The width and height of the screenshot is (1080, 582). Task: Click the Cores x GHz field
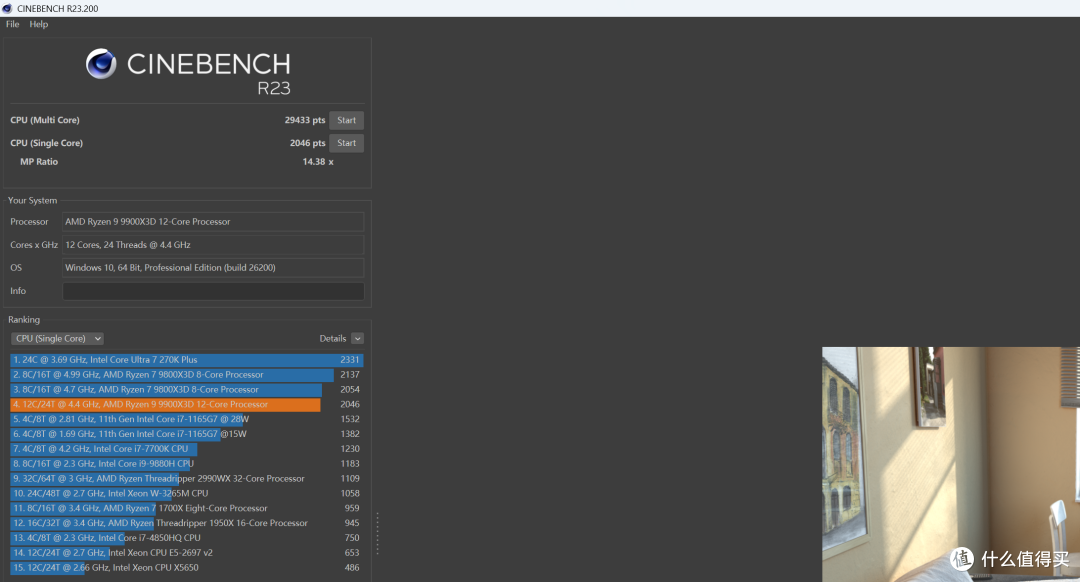[213, 245]
